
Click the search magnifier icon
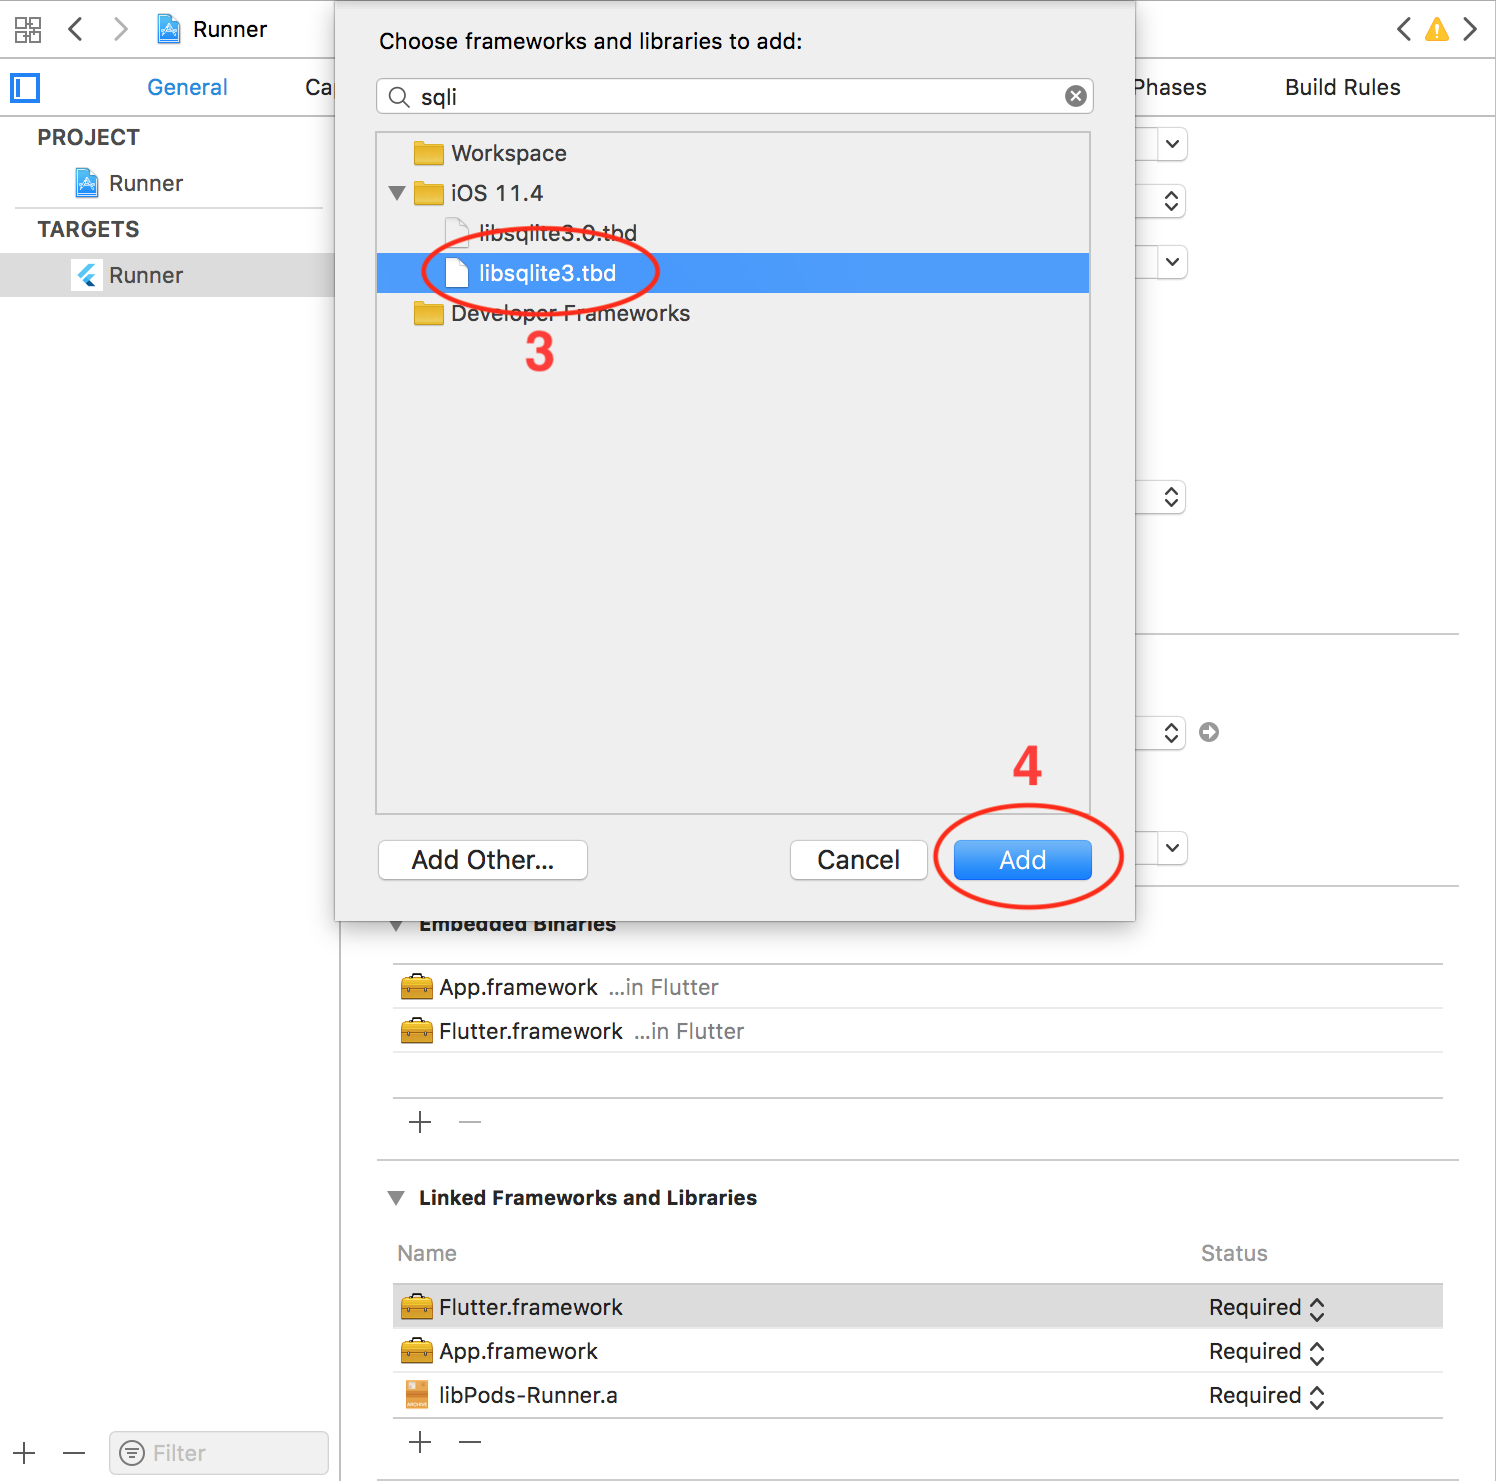399,97
